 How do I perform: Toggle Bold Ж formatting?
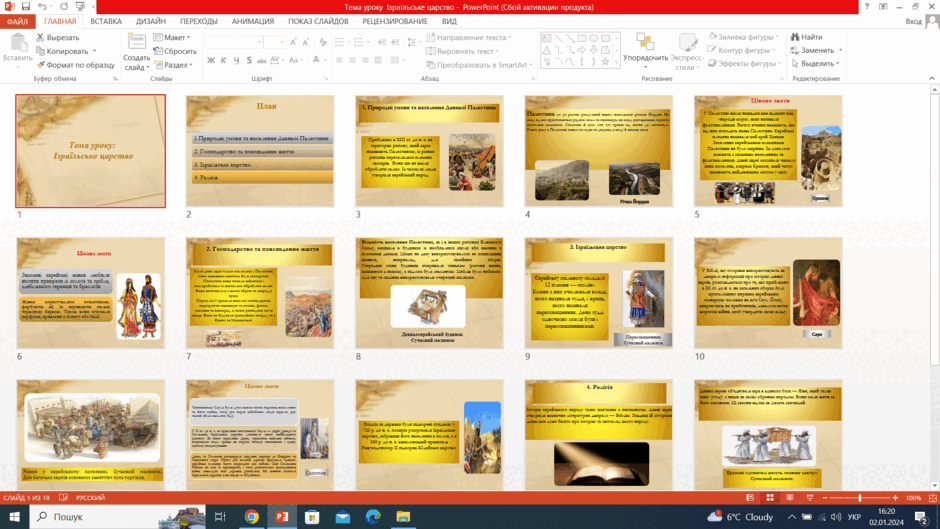[x=210, y=60]
